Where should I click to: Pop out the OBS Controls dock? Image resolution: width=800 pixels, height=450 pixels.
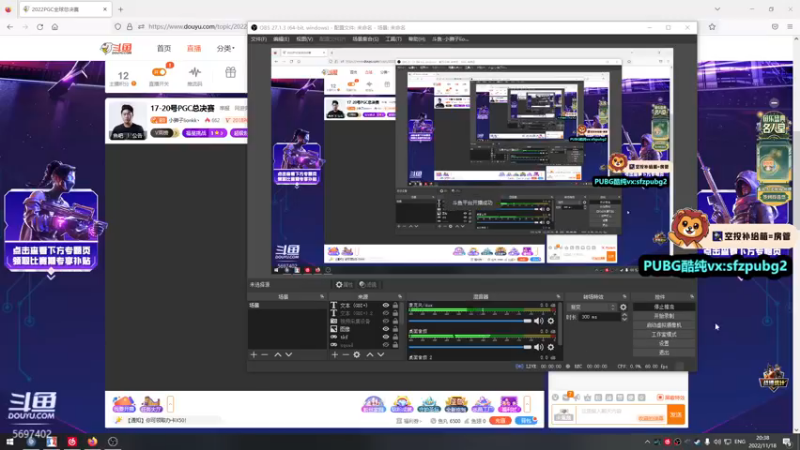(x=692, y=296)
